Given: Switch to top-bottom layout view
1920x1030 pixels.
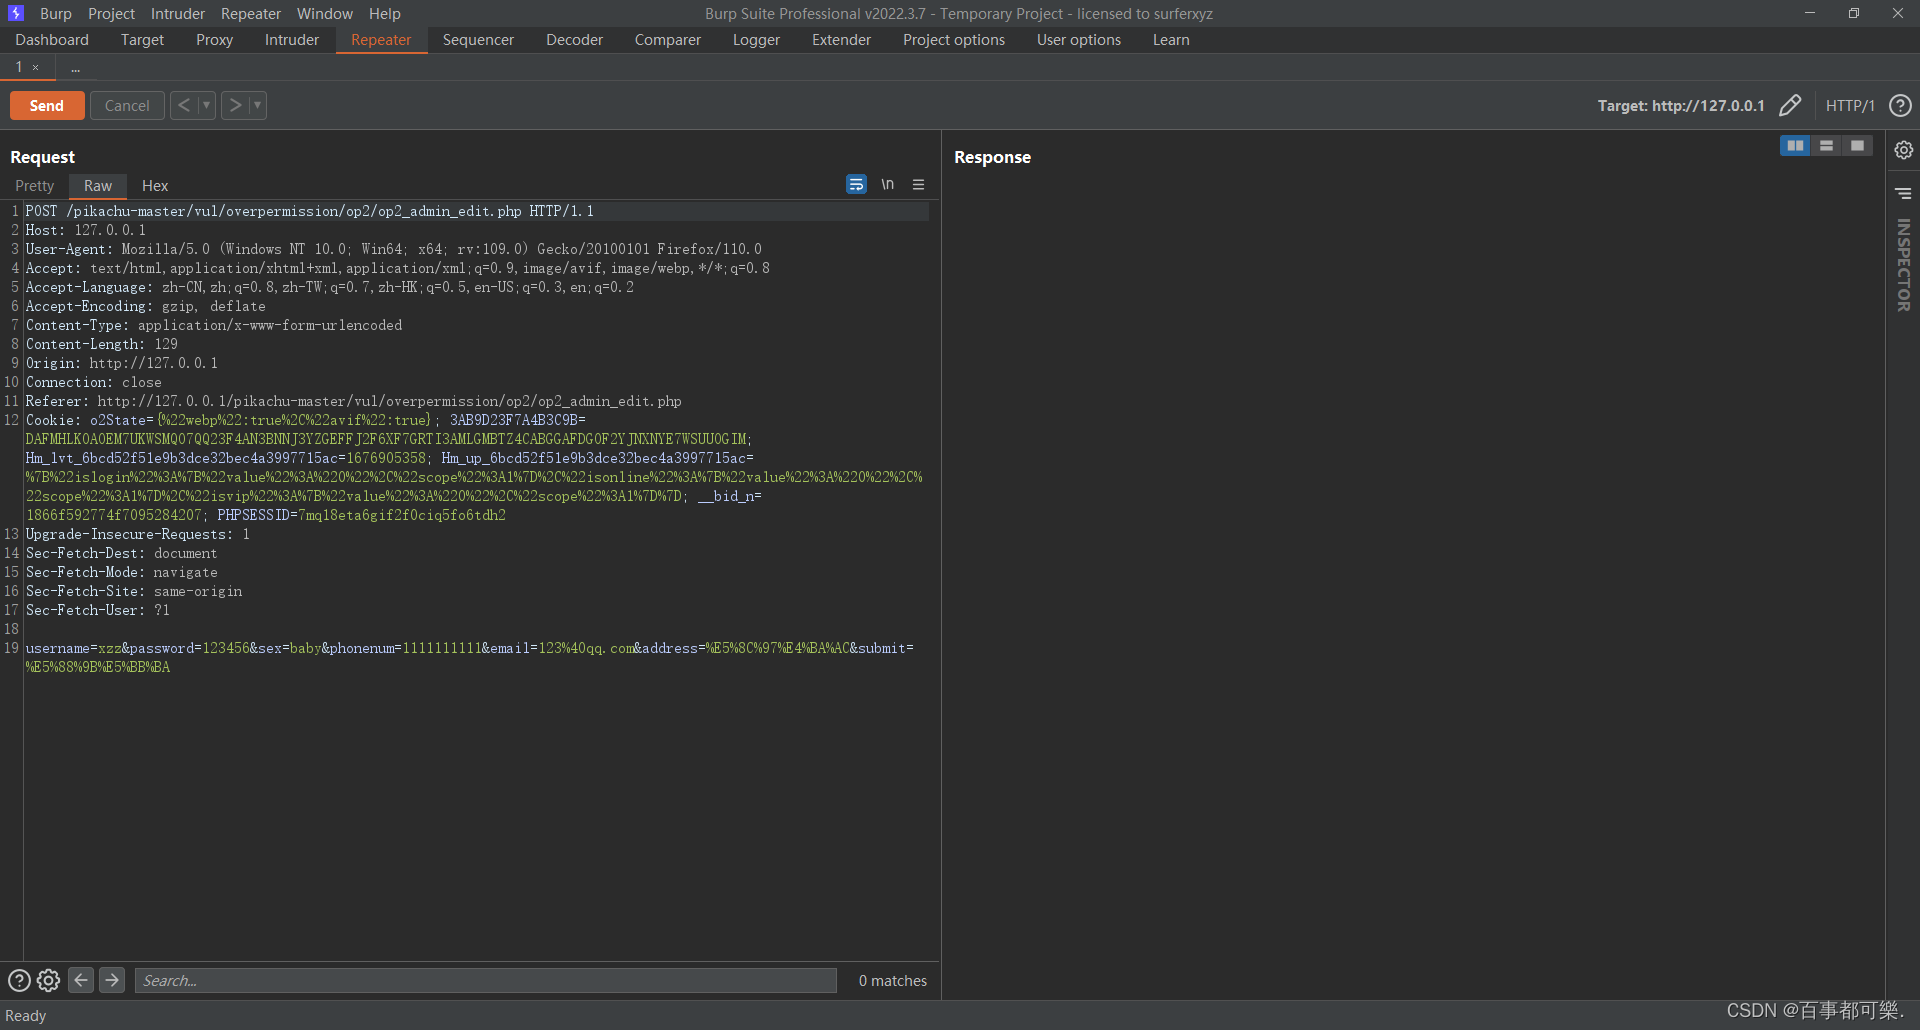Looking at the screenshot, I should 1826,146.
